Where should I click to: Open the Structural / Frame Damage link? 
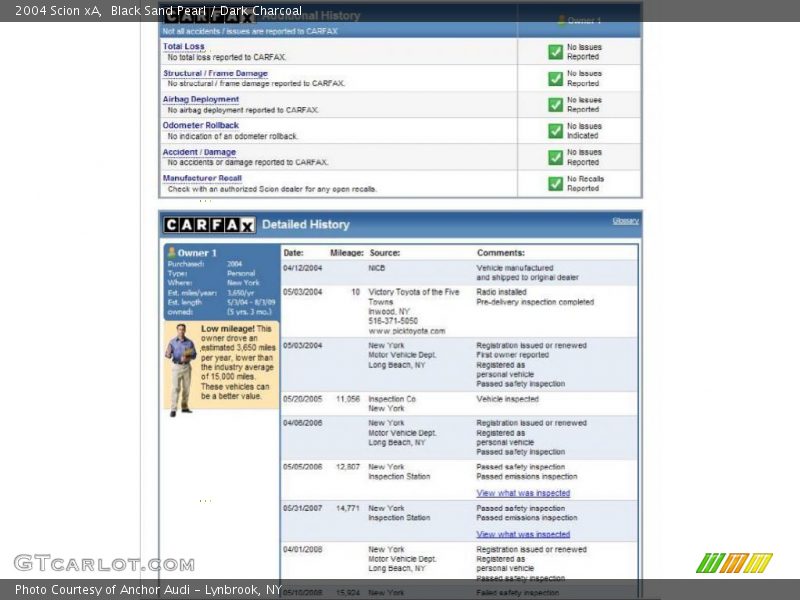tap(215, 73)
